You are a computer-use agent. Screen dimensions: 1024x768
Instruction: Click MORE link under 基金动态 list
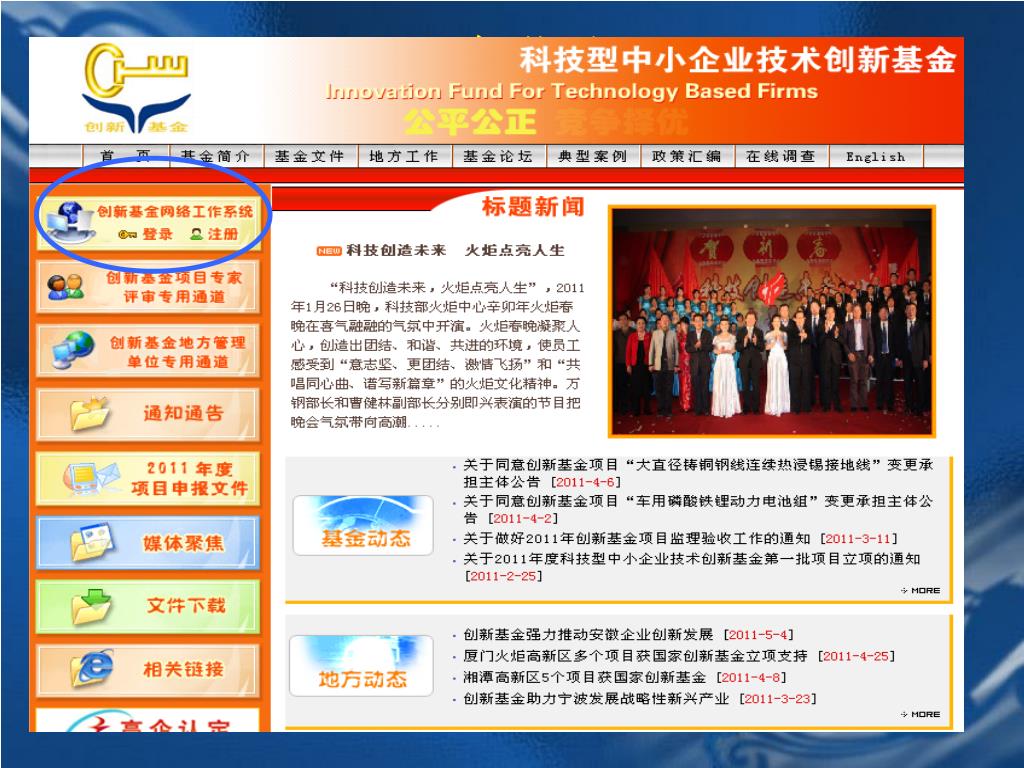click(x=921, y=590)
